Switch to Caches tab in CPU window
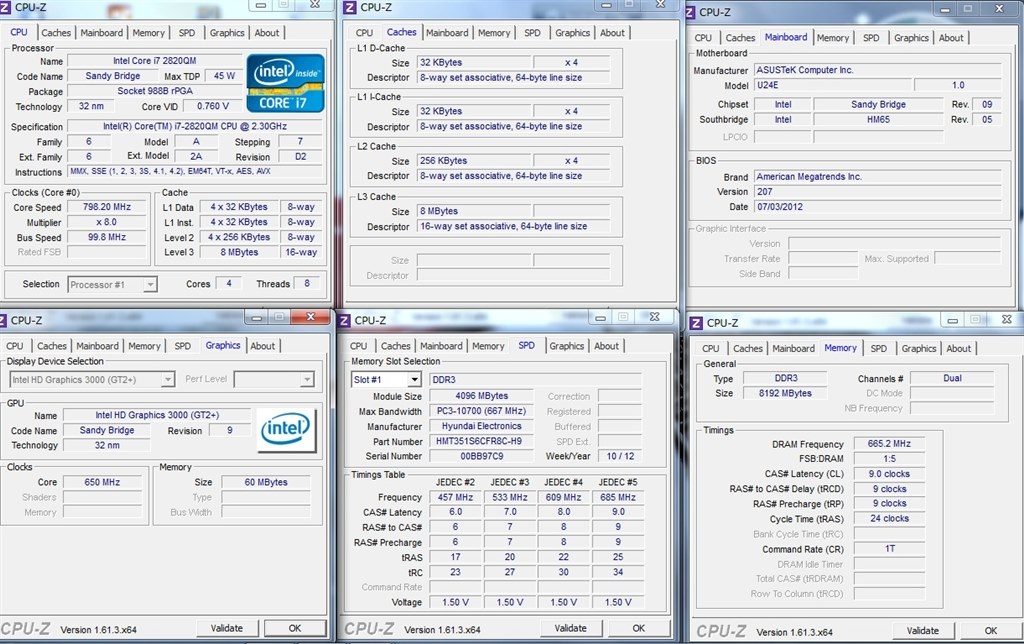The height and width of the screenshot is (644, 1024). (x=56, y=33)
